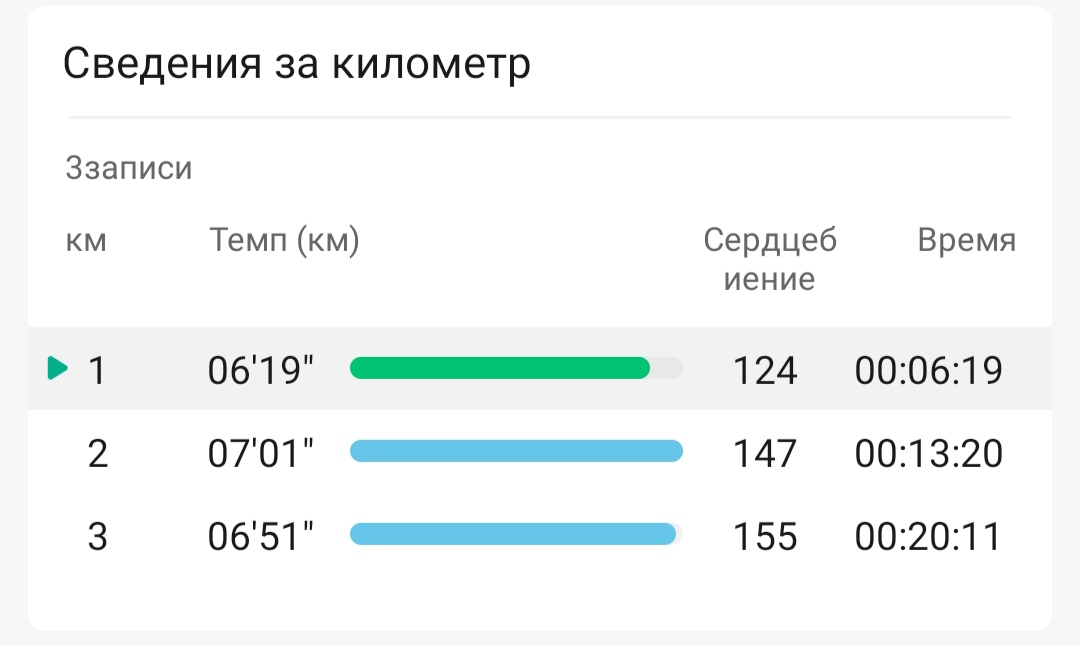This screenshot has height=645, width=1080.
Task: Tap the 07'01" pace value
Action: pos(261,453)
